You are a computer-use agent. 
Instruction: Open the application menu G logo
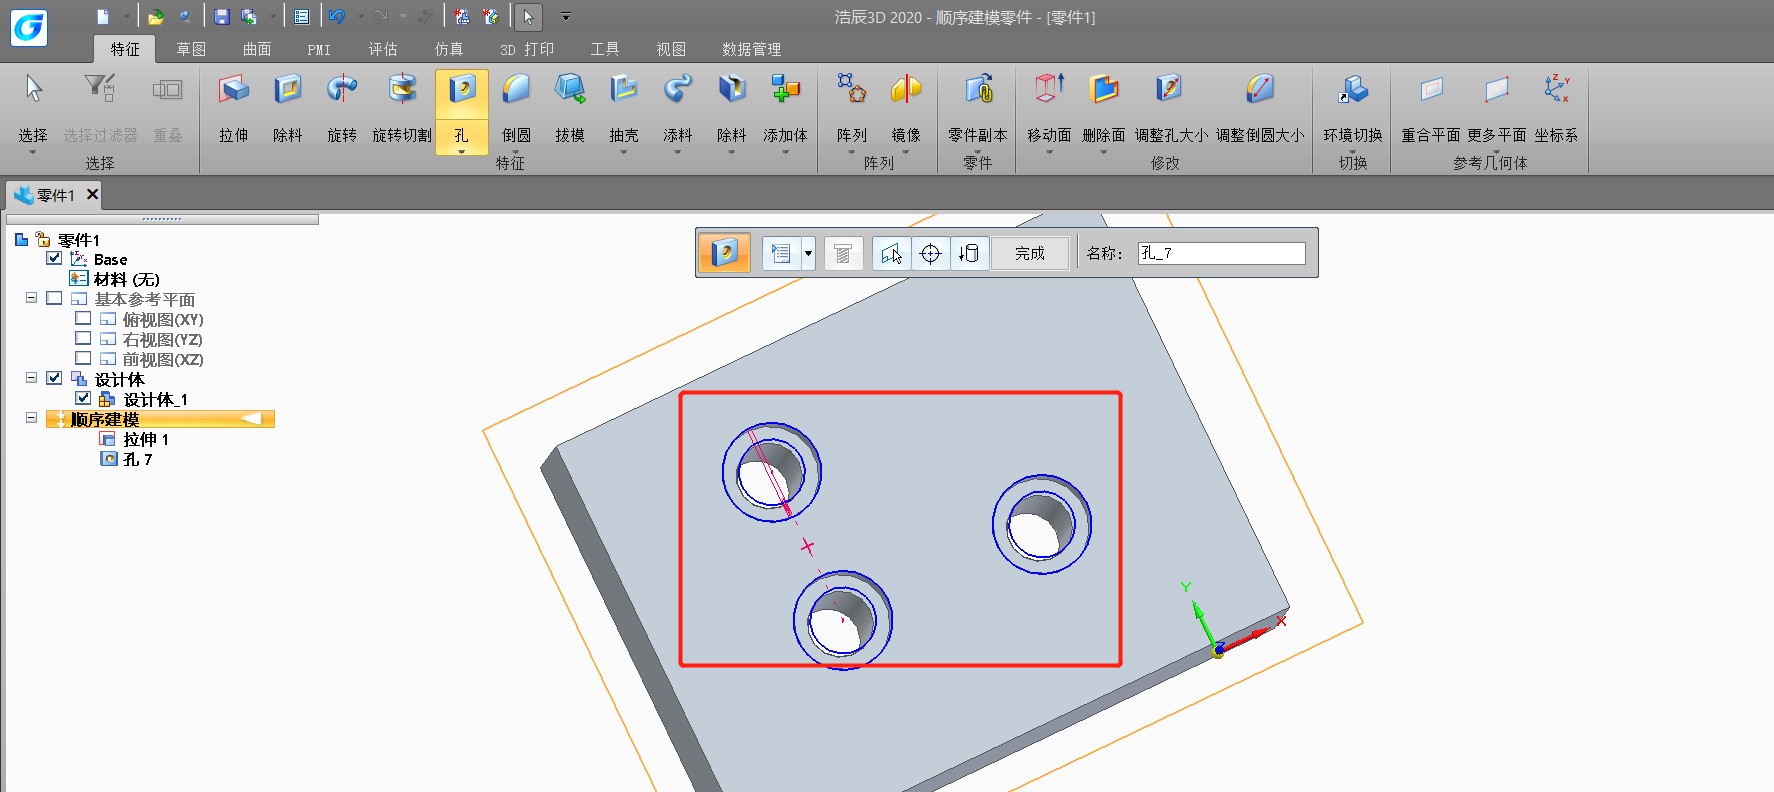coord(29,27)
